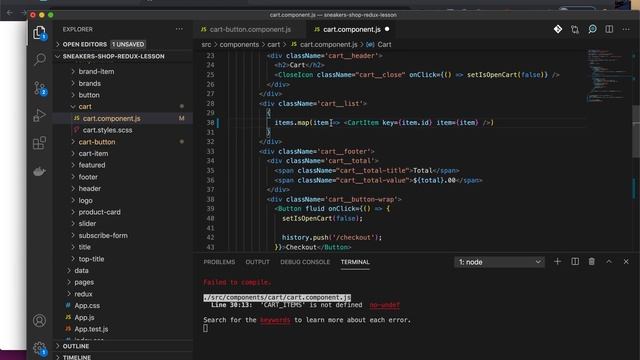Click the editor minimap
The width and height of the screenshot is (640, 360).
(608, 76)
